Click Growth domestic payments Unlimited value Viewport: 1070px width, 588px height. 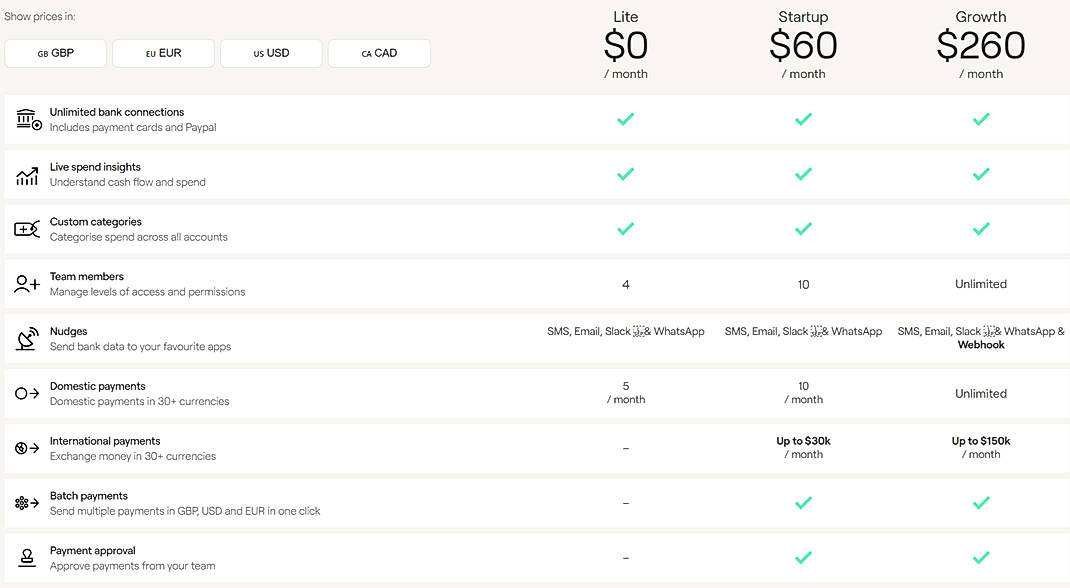coord(981,394)
